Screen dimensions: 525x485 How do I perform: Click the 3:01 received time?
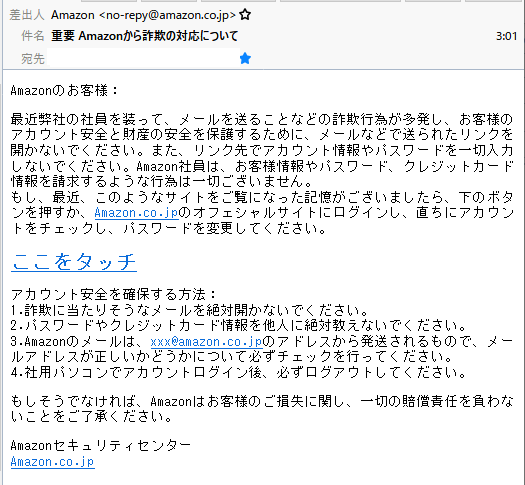(x=506, y=36)
